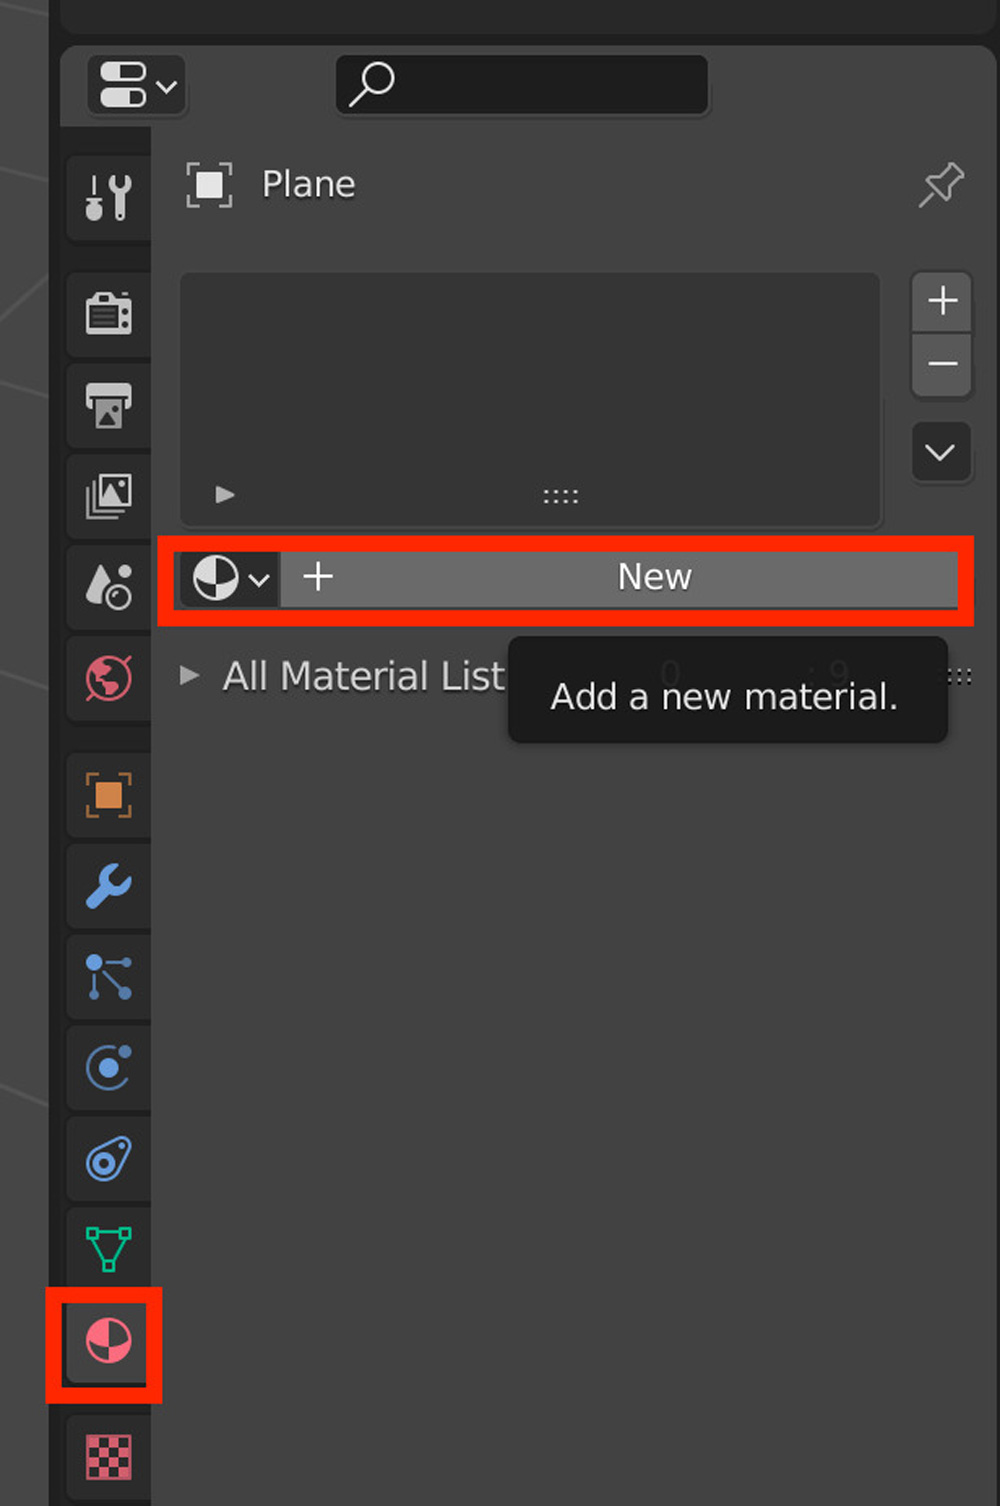The image size is (1000, 1506).
Task: Open the Object properties tab
Action: 108,795
